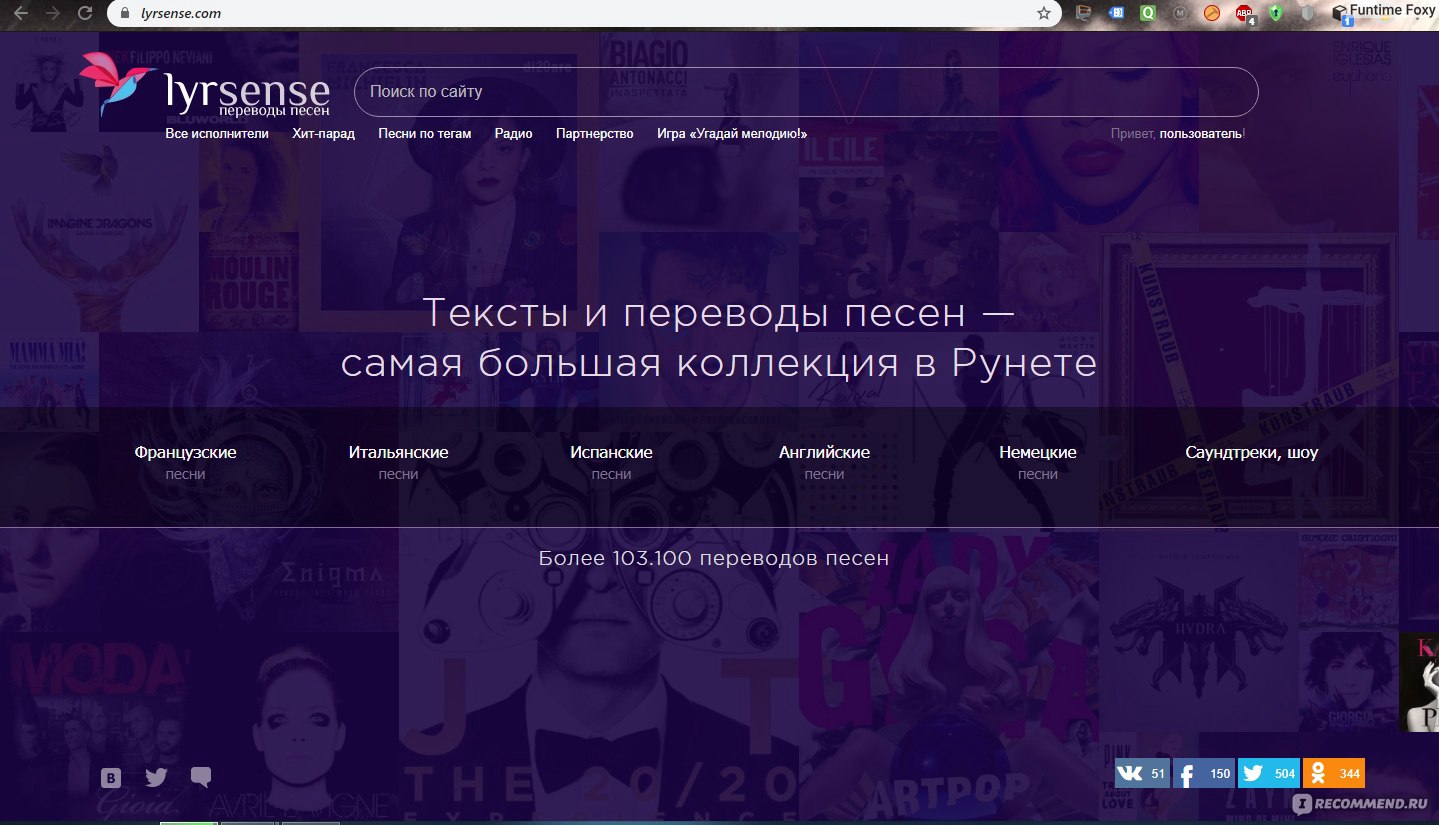Share on VK with count 51

click(1142, 774)
